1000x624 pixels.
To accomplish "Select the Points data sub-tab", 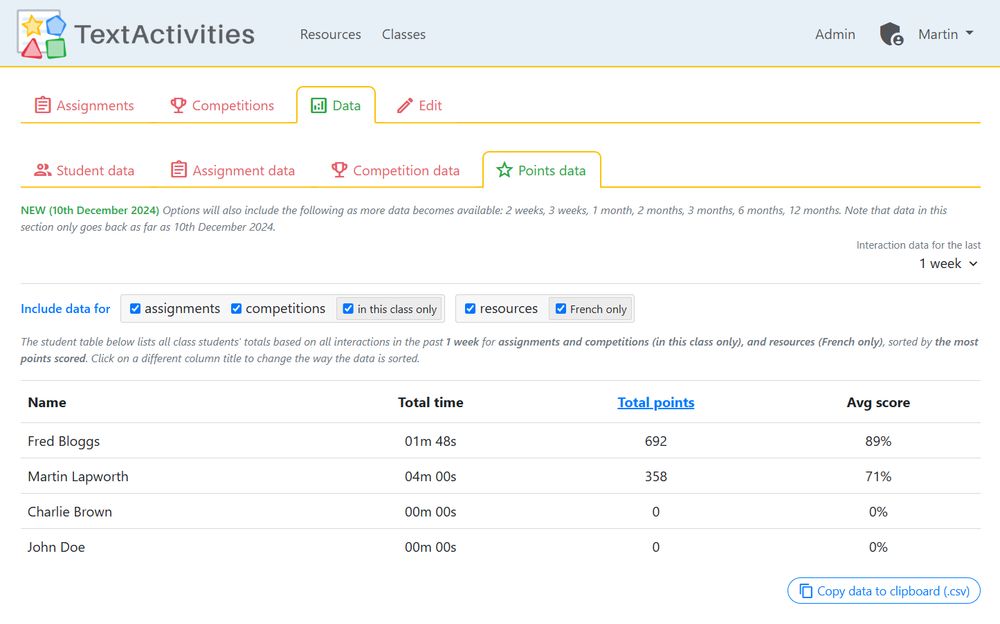I will (x=541, y=170).
